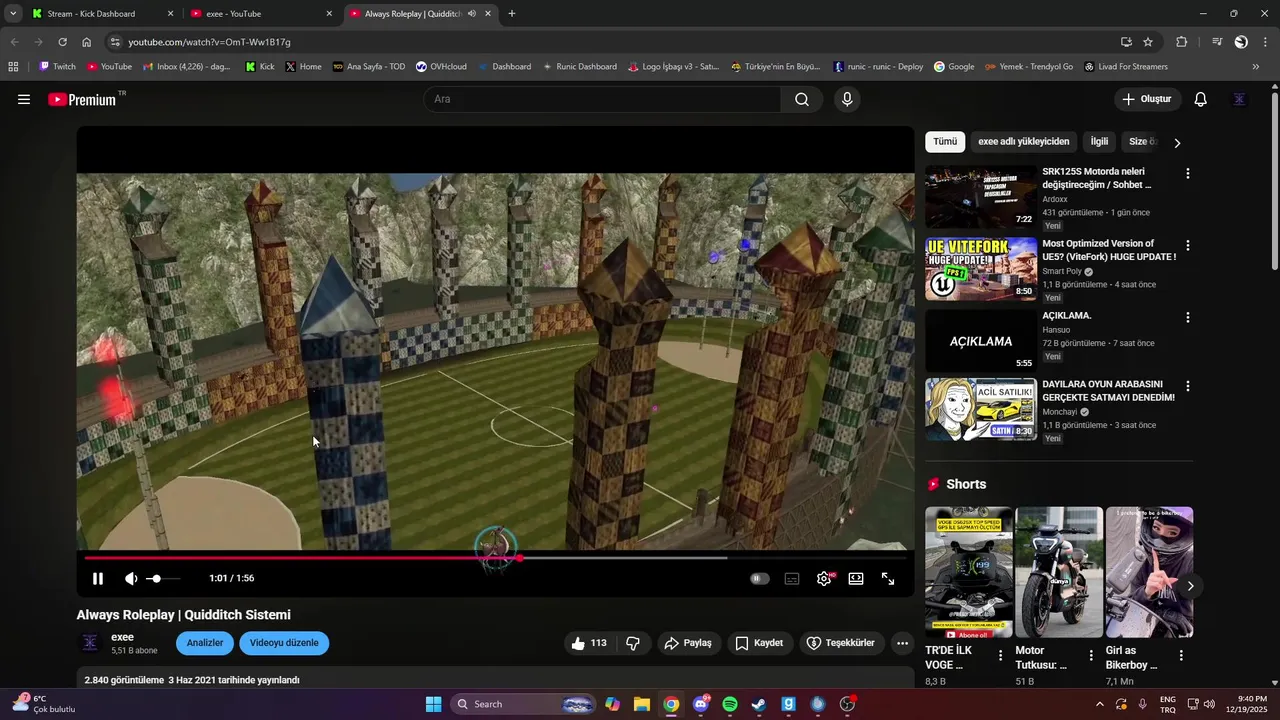Image resolution: width=1280 pixels, height=720 pixels.
Task: Enter fullscreen mode
Action: coord(888,578)
